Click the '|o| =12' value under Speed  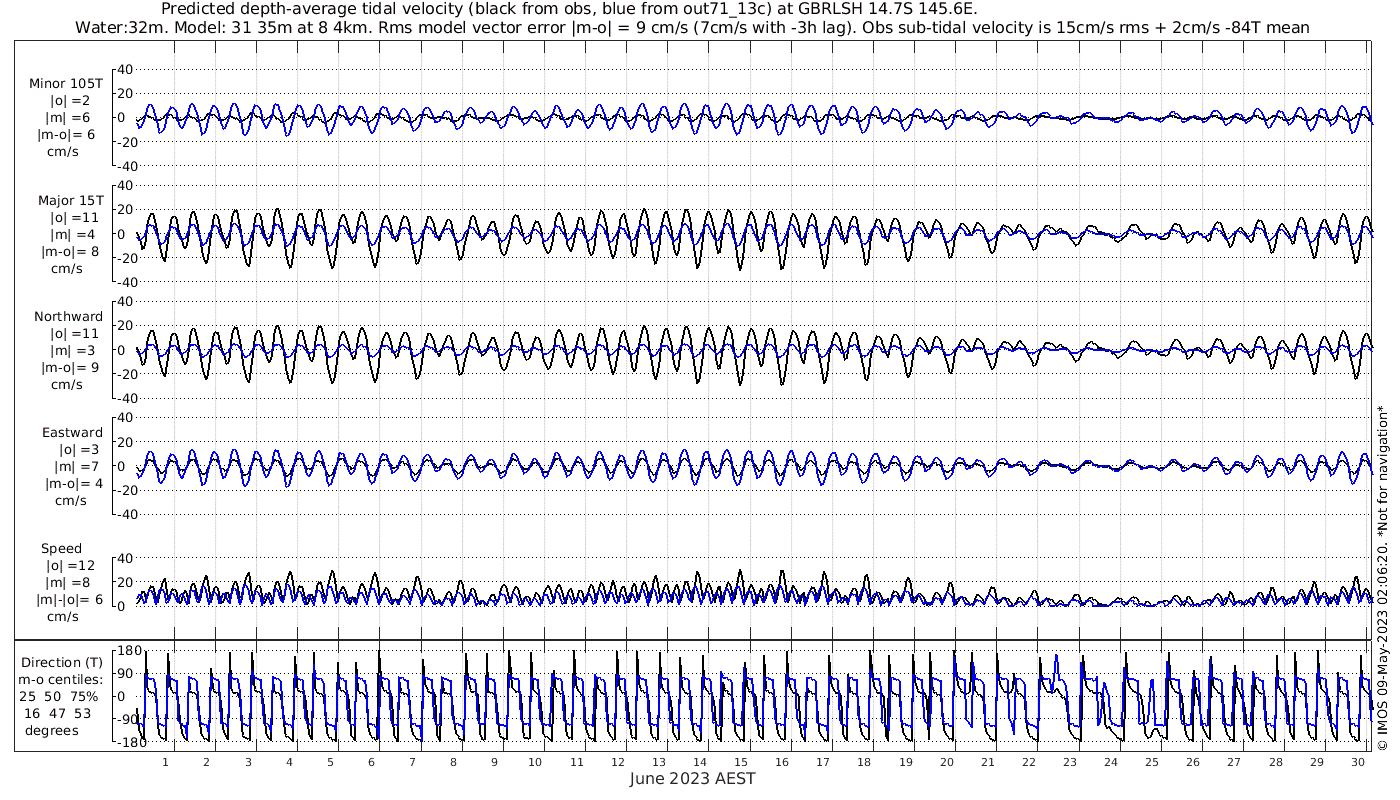(70, 566)
